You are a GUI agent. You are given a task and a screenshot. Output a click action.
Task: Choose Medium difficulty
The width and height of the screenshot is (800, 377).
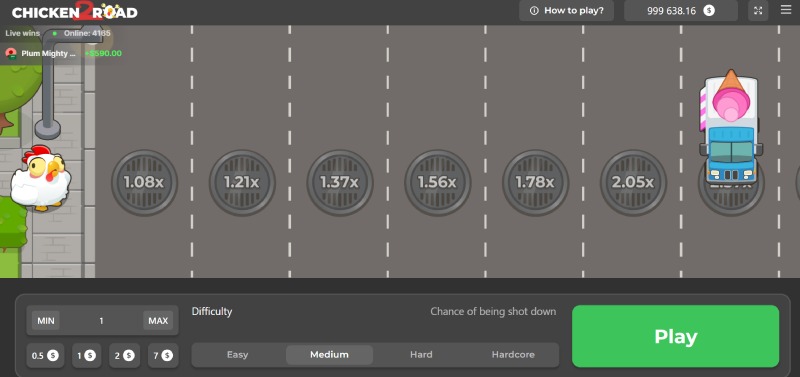[330, 355]
